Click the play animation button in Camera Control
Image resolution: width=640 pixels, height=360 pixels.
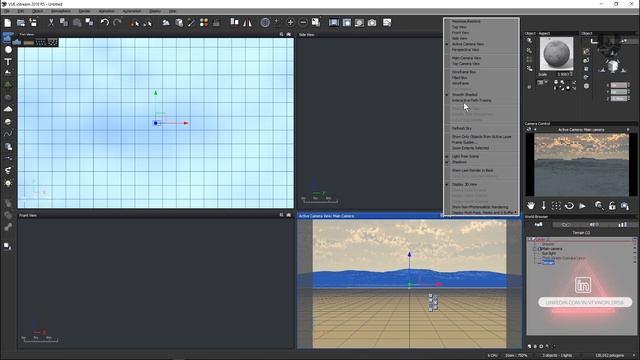tap(582, 206)
